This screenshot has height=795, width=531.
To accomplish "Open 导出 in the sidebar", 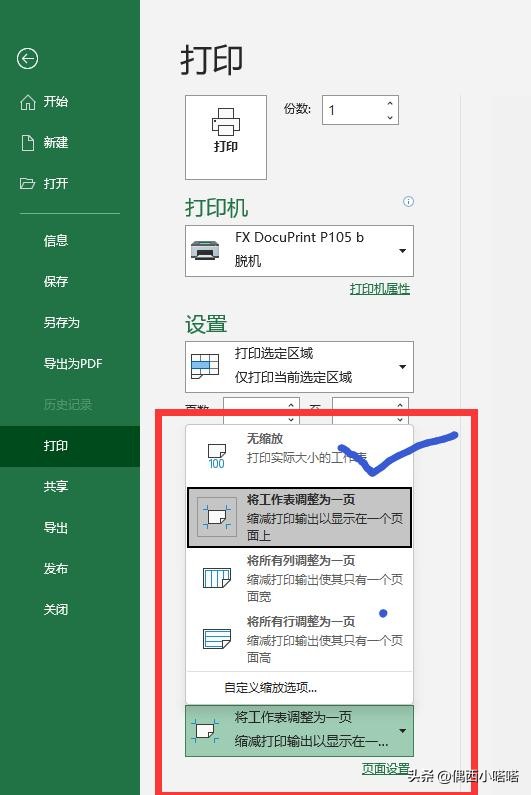I will pyautogui.click(x=70, y=528).
